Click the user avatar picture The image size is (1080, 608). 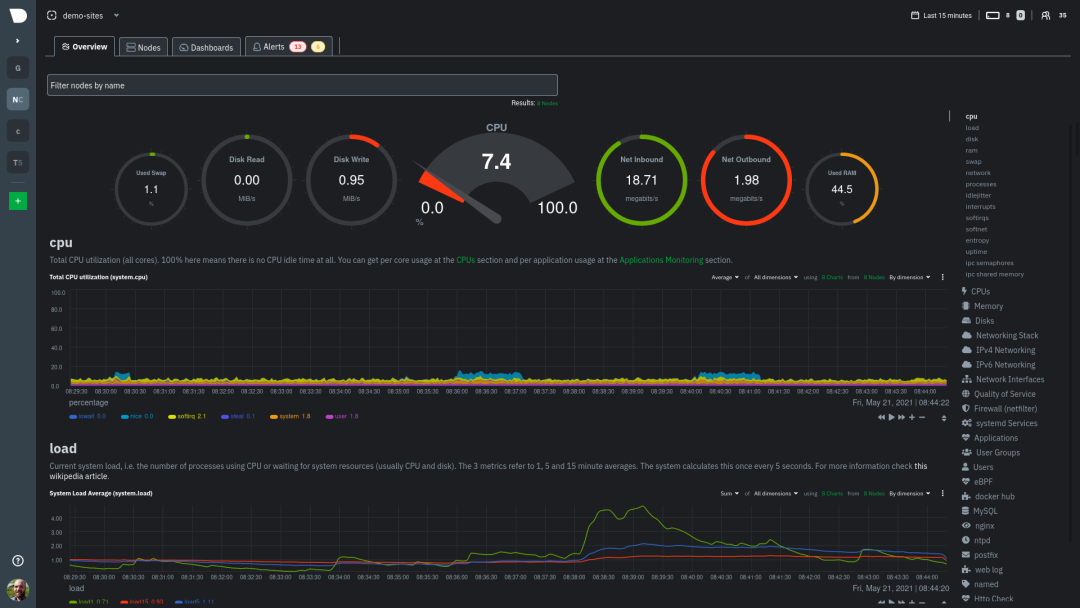click(x=18, y=589)
